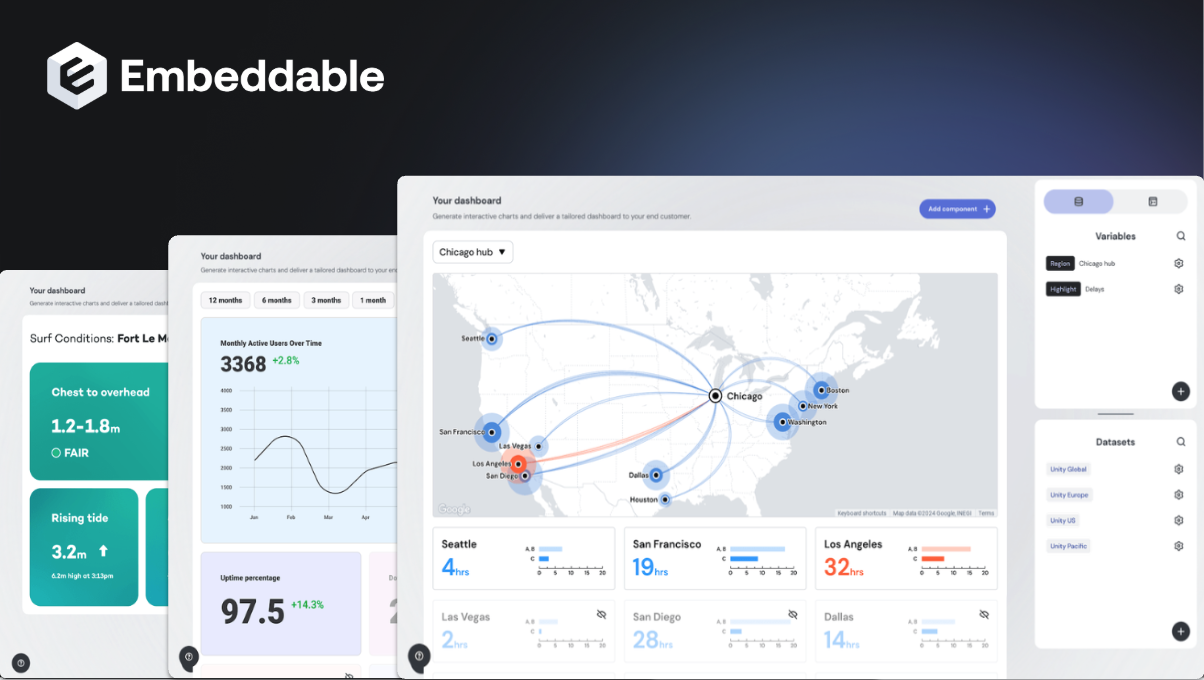This screenshot has width=1204, height=680.
Task: Click the San Diego map marker
Action: click(525, 476)
